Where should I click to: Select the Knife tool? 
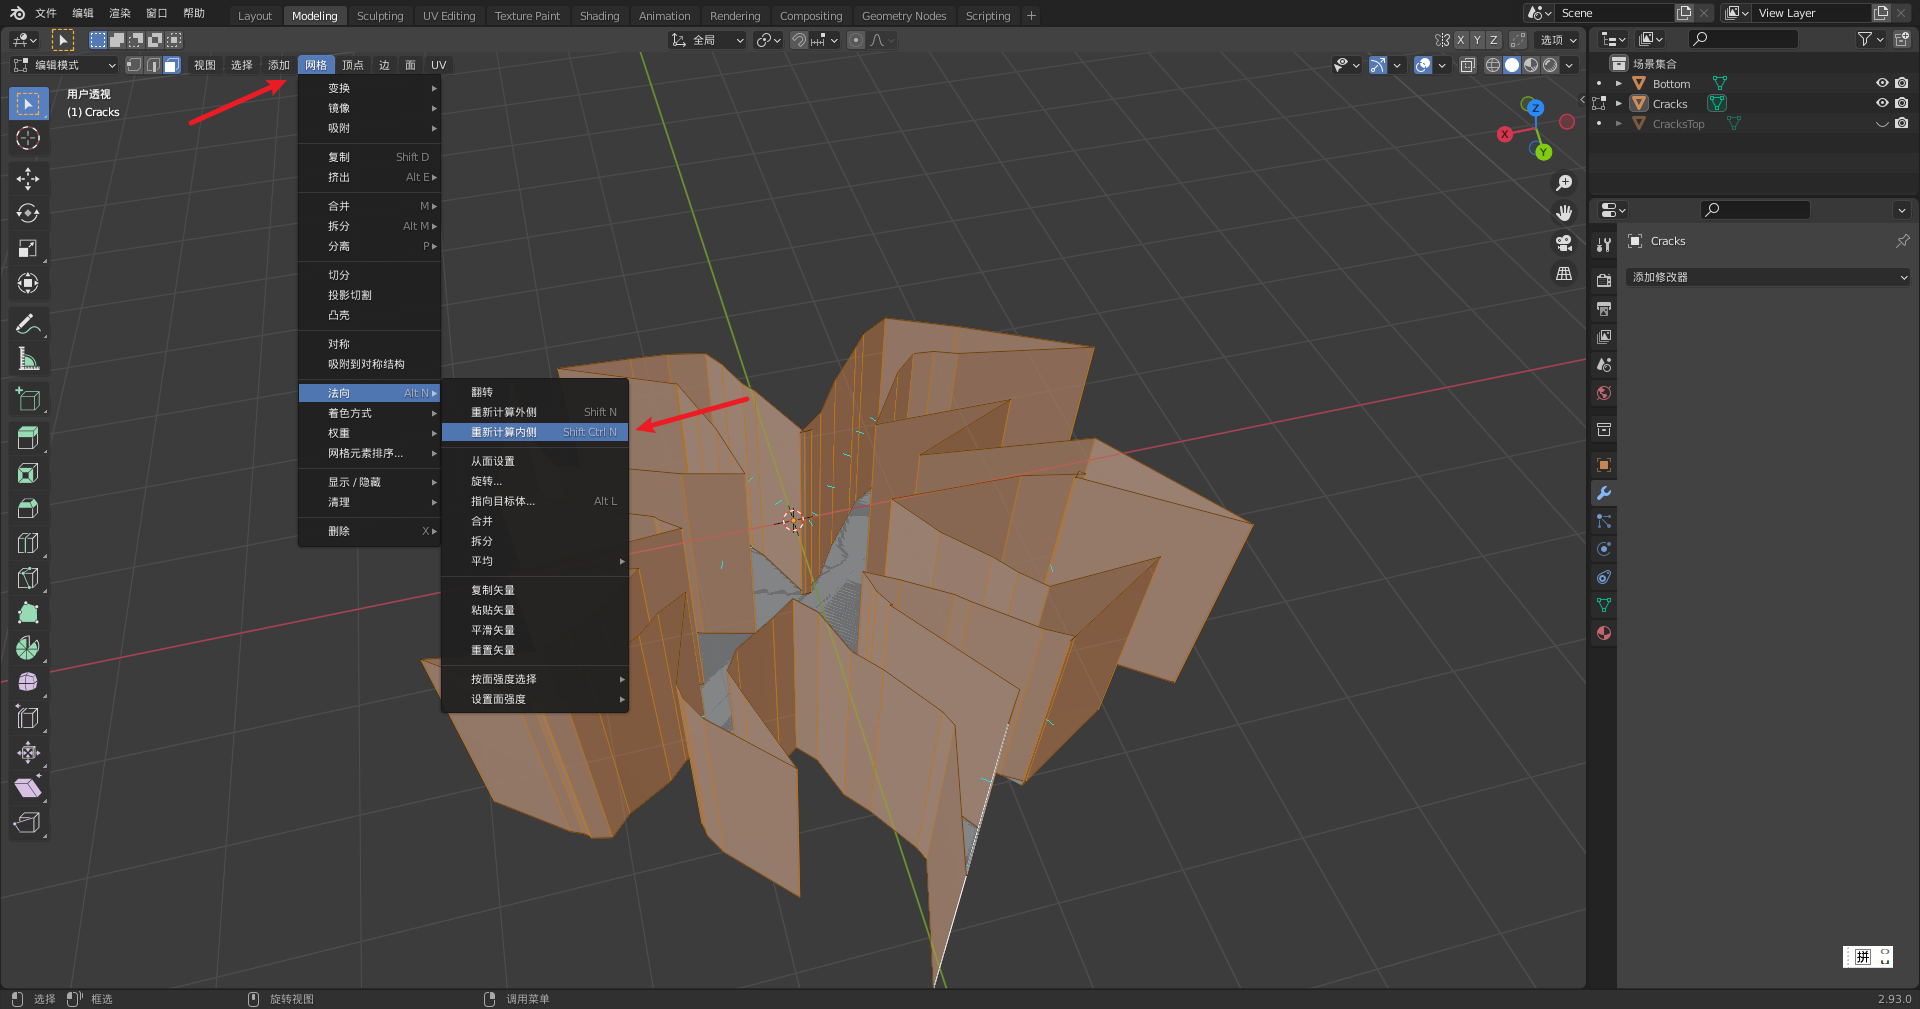click(28, 578)
